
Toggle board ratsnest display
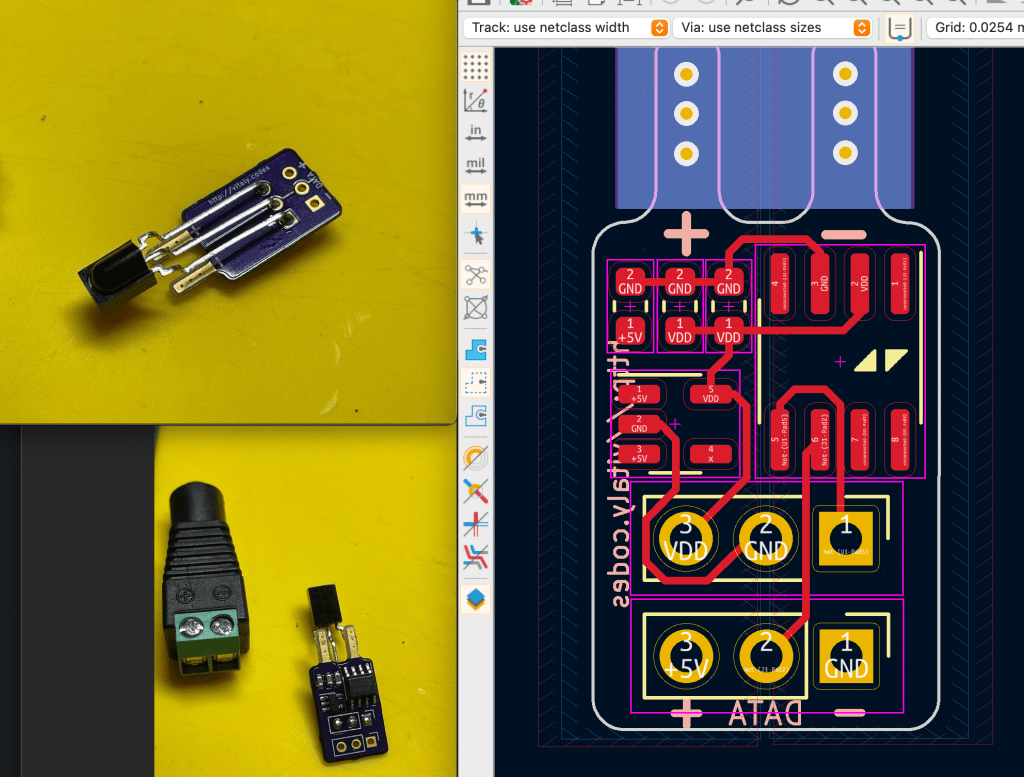476,273
